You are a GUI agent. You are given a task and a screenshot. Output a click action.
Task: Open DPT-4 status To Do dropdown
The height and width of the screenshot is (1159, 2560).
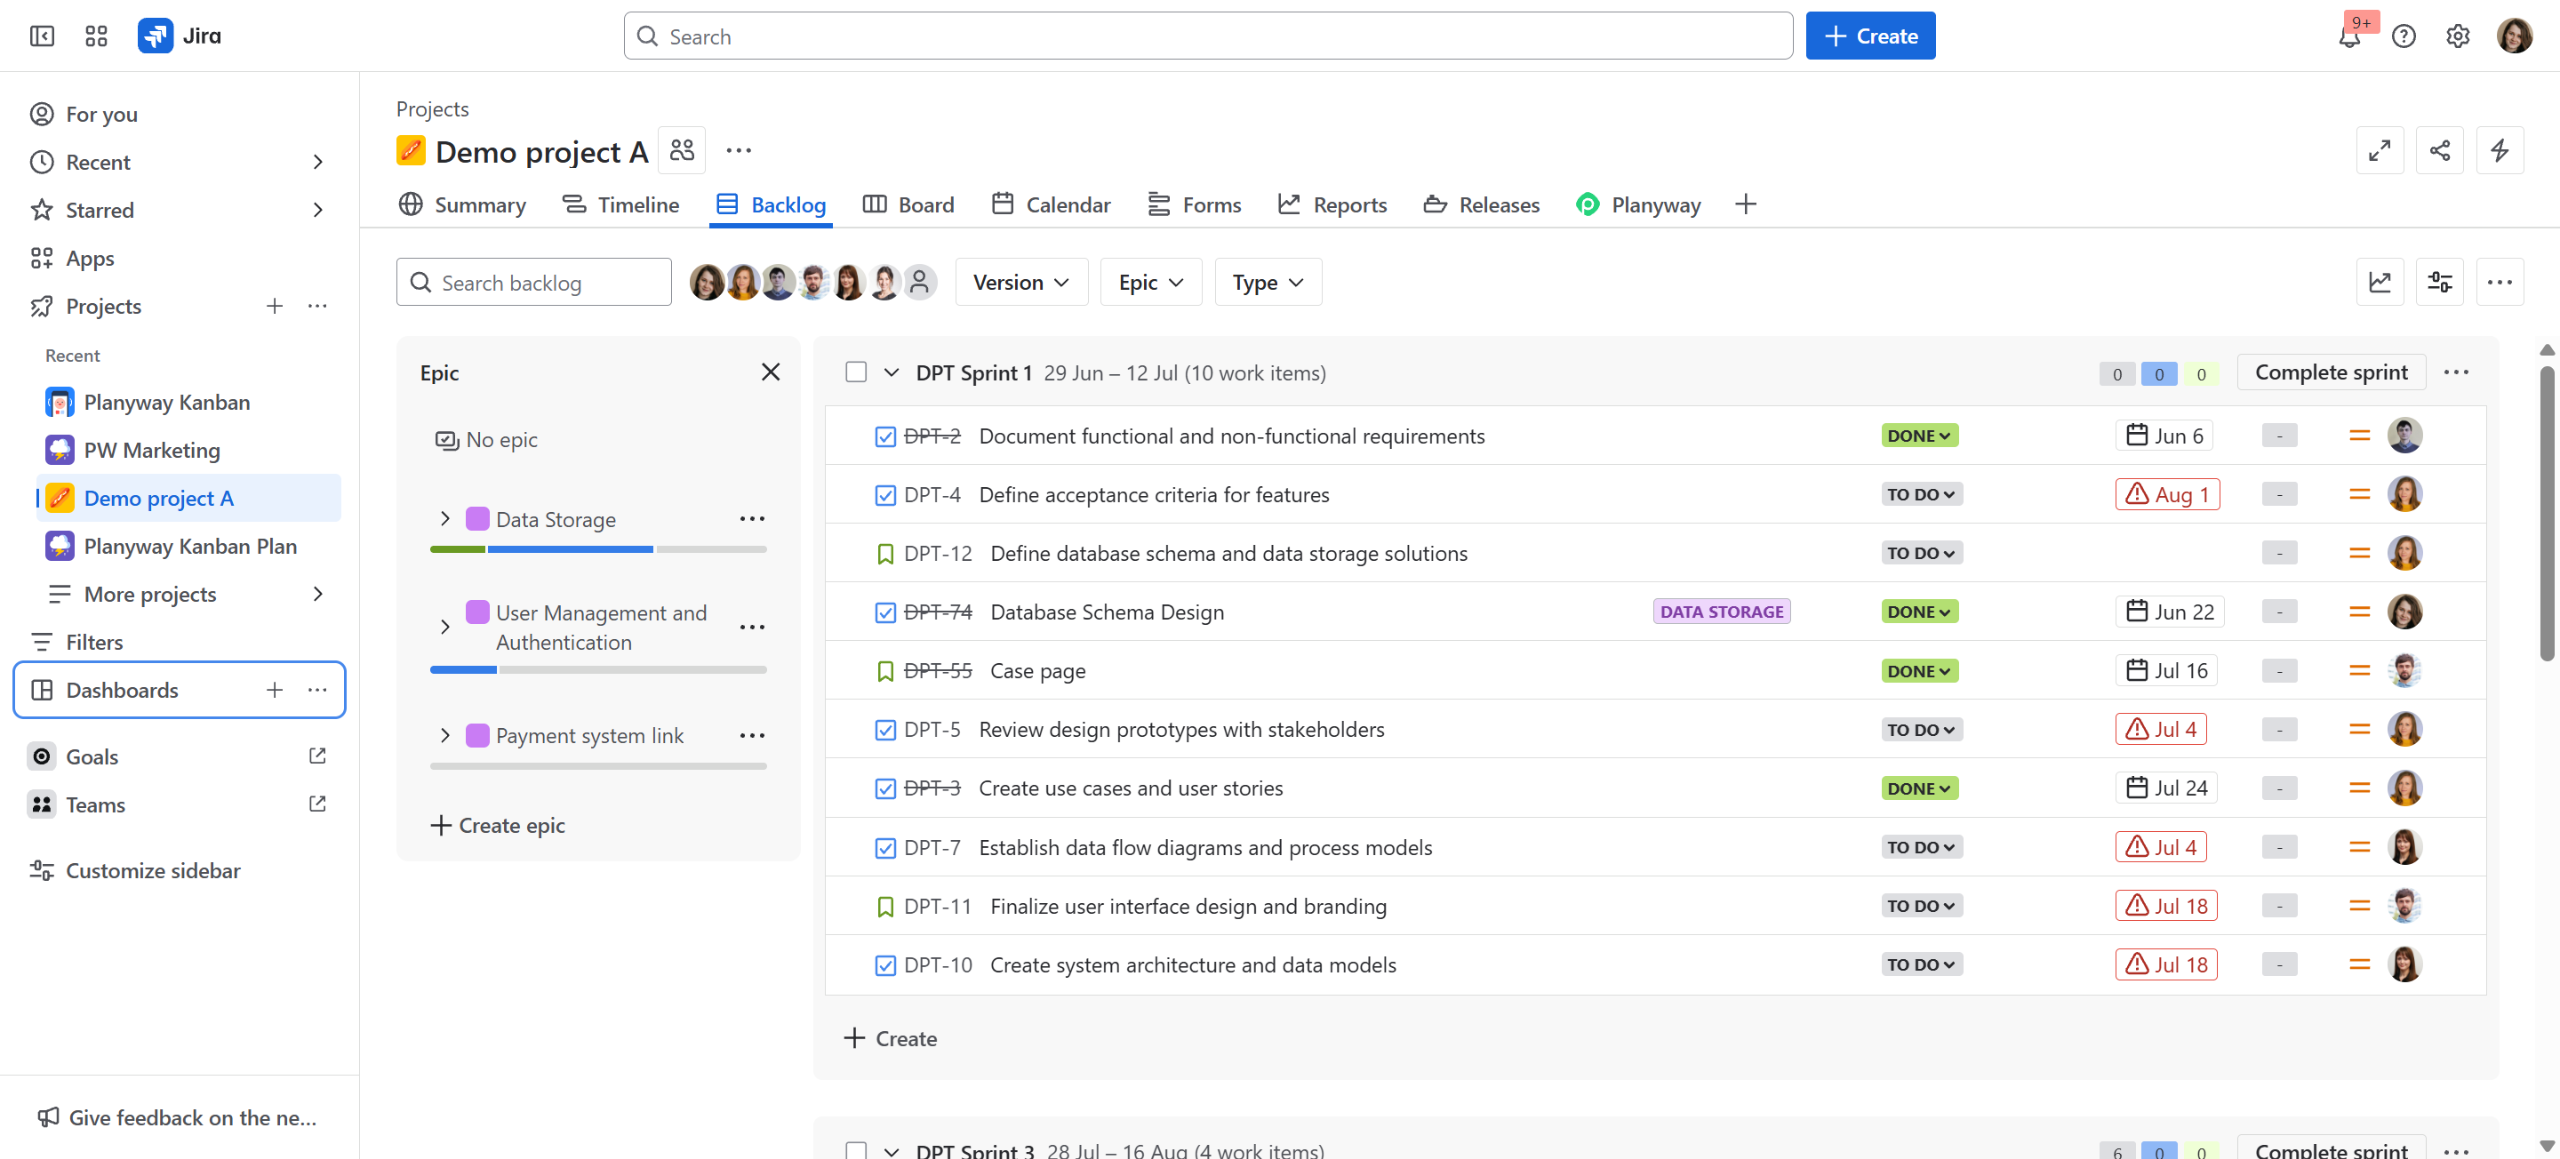1921,494
